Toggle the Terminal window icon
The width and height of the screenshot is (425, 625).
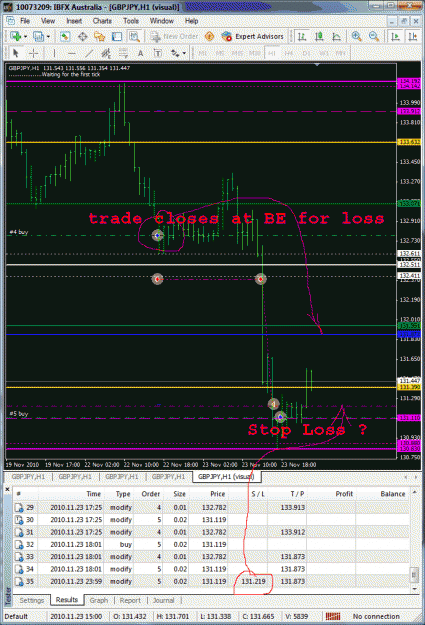click(117, 37)
